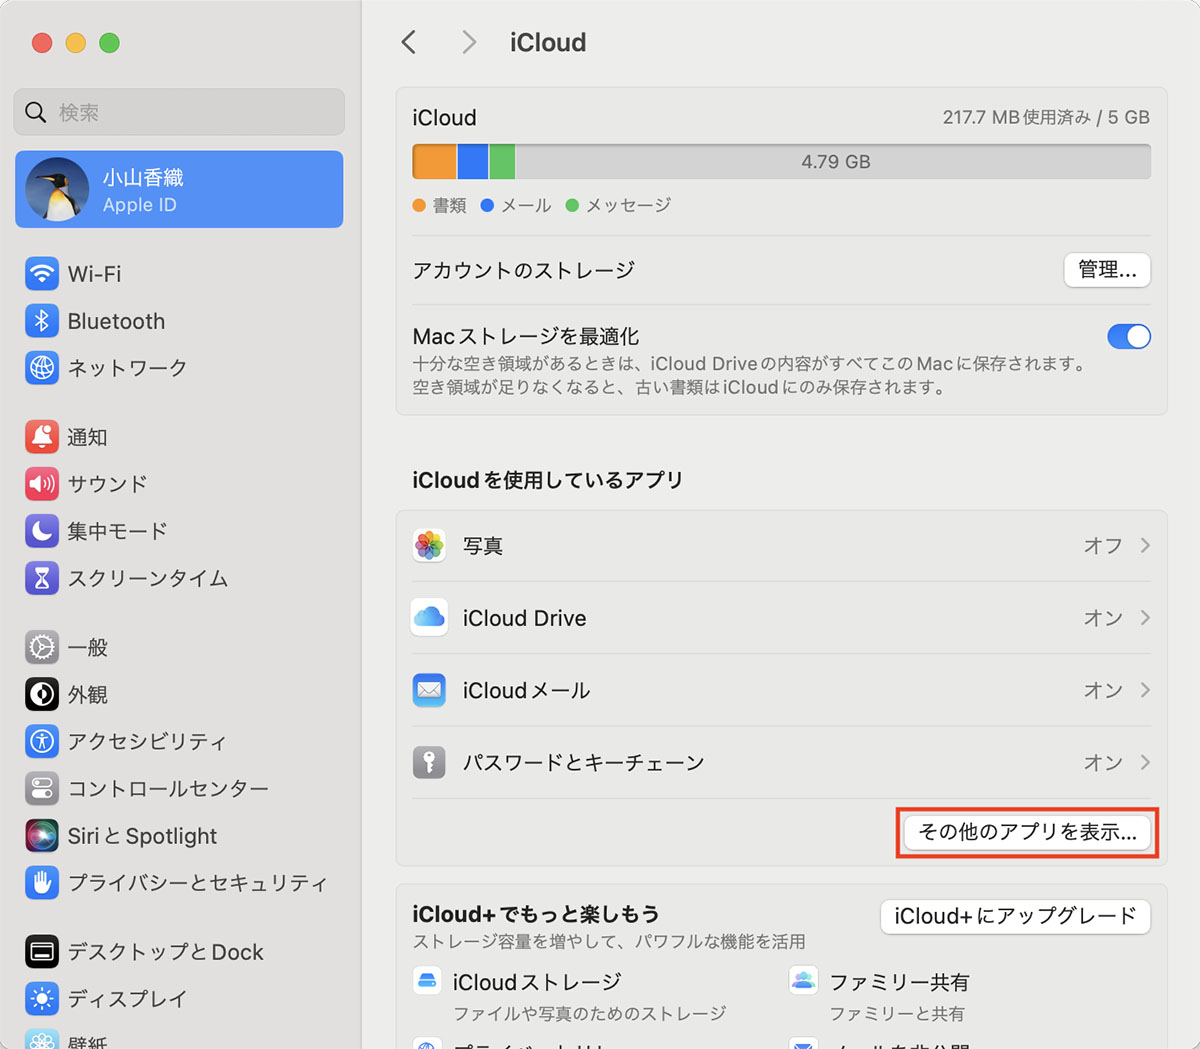Open ネットワーク settings pane
This screenshot has height=1049, width=1200.
(x=179, y=368)
